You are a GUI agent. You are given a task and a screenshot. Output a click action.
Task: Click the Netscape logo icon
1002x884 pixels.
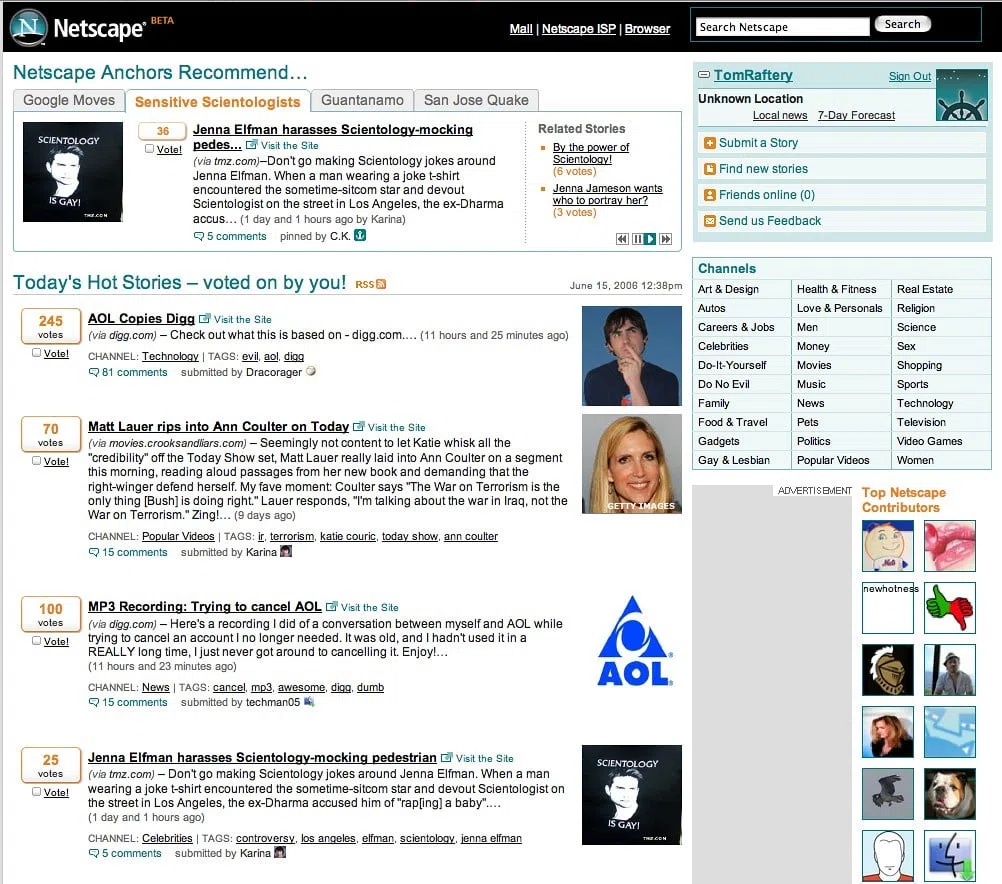coord(29,27)
